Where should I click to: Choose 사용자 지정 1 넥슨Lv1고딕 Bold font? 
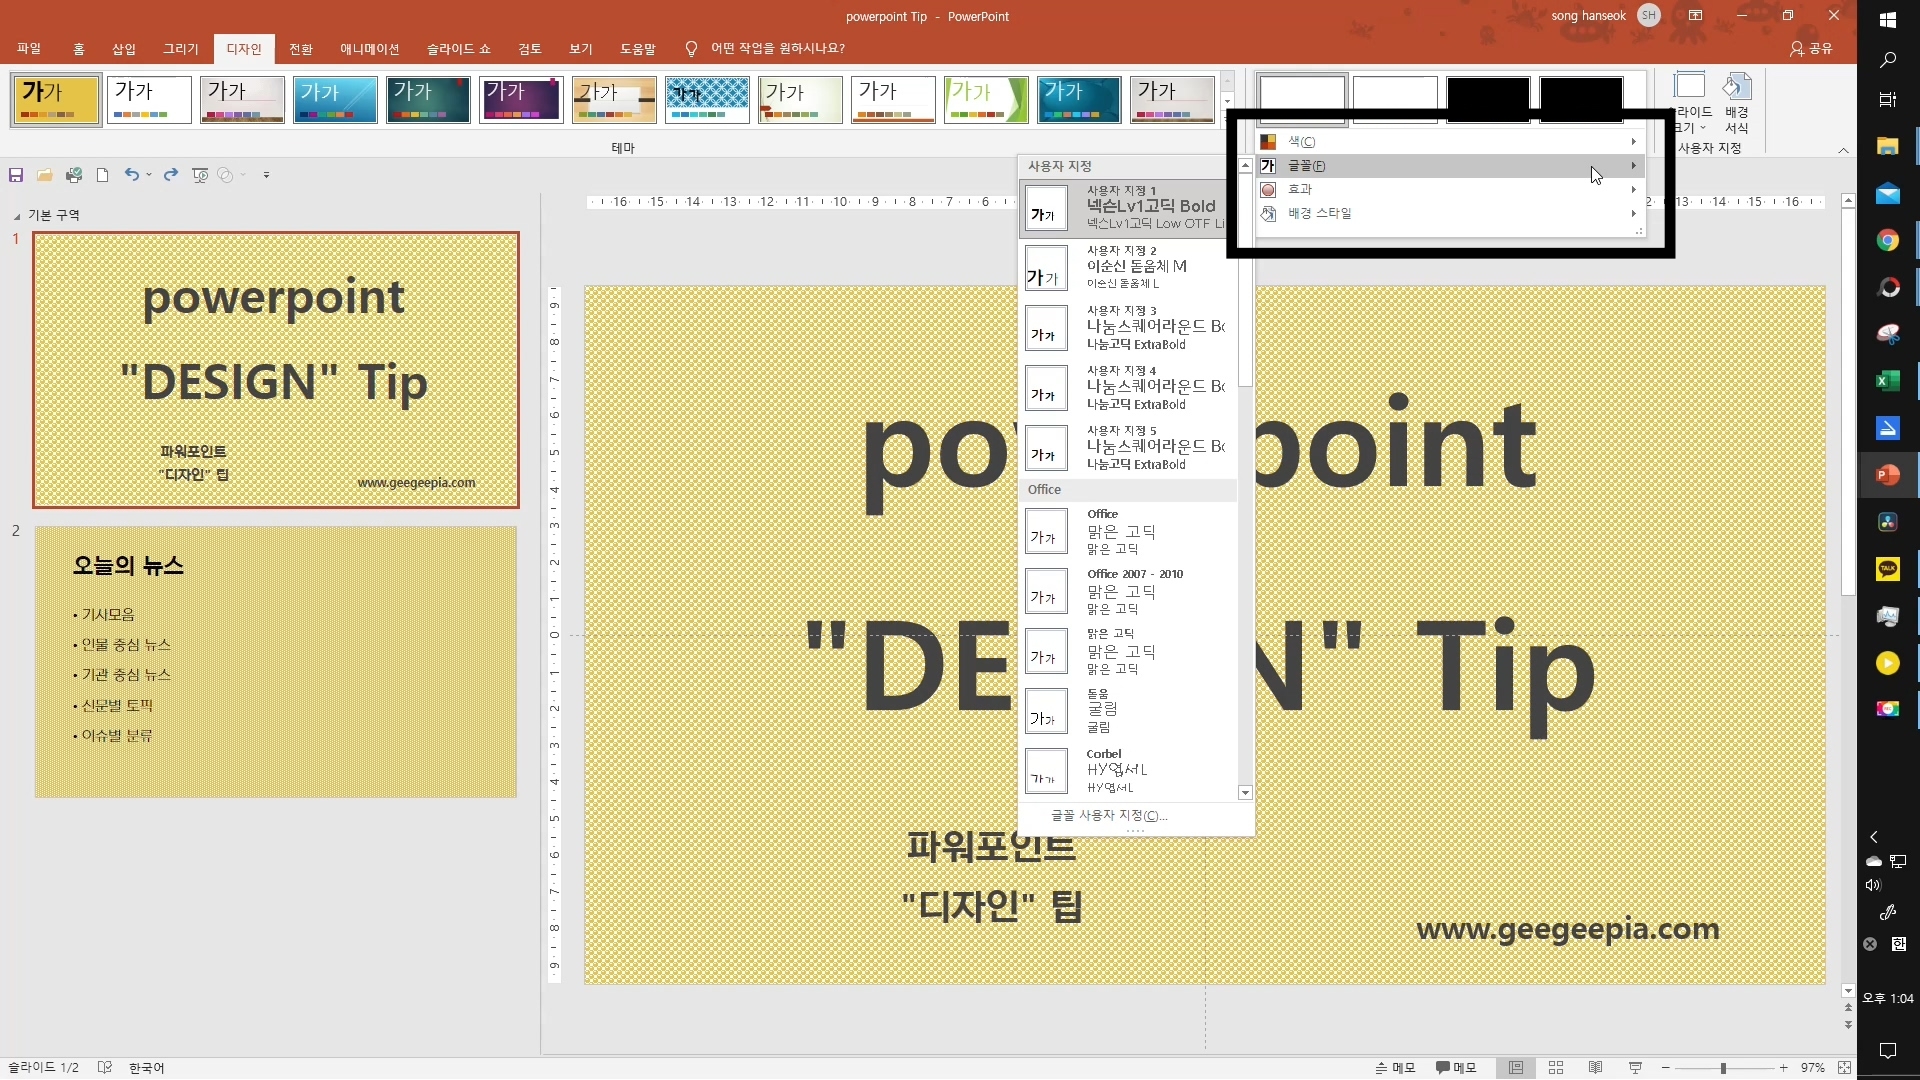click(x=1128, y=207)
